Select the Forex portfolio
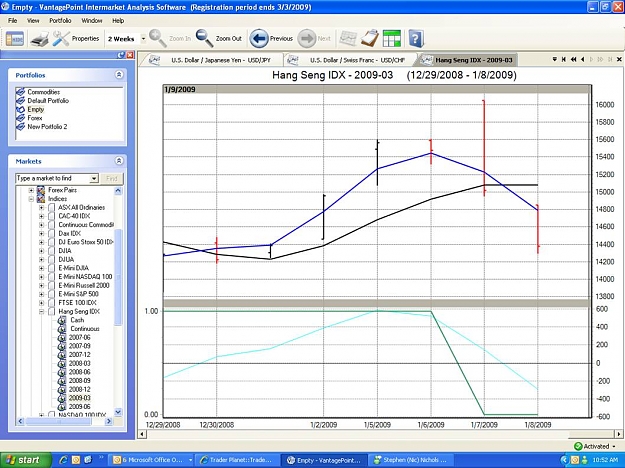625x468 pixels. coord(35,118)
